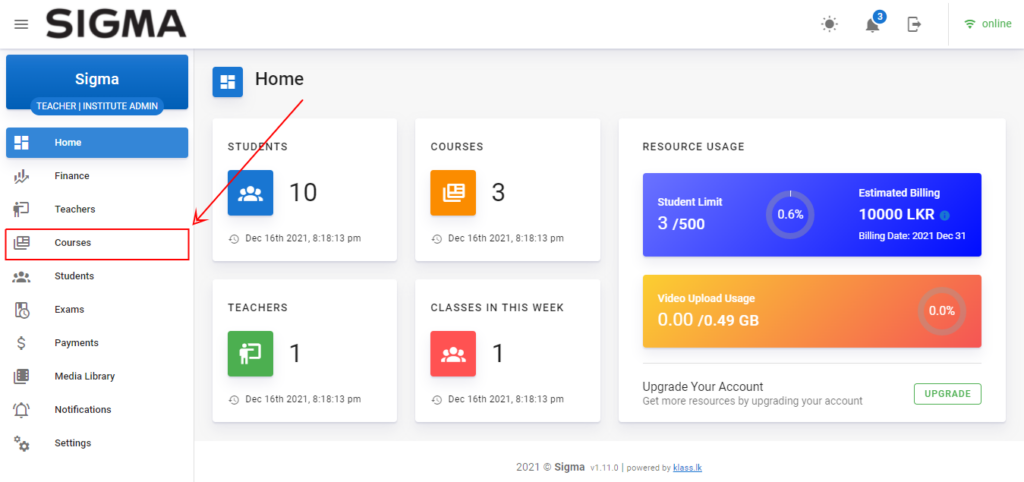Click the orange Courses card icon

453,193
